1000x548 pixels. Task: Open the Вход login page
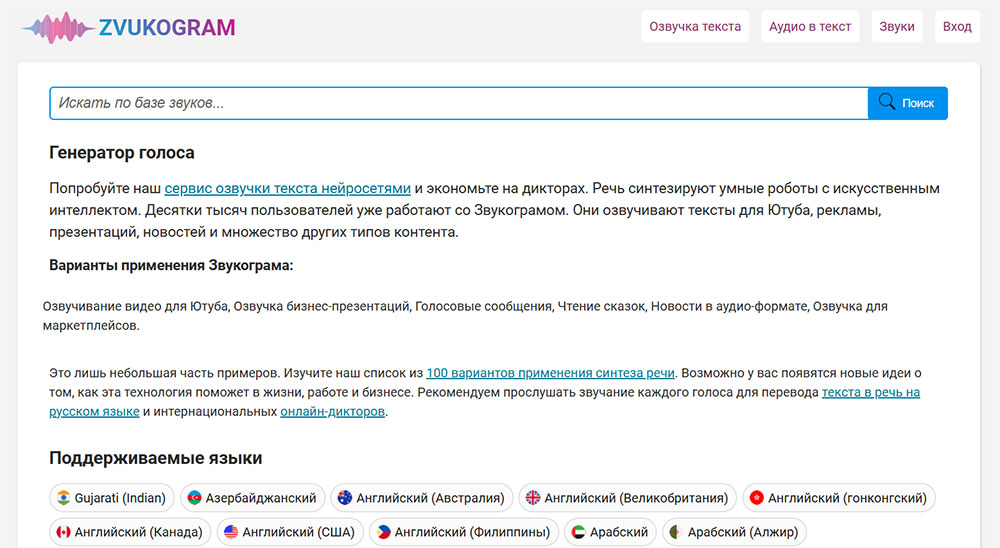coord(957,26)
